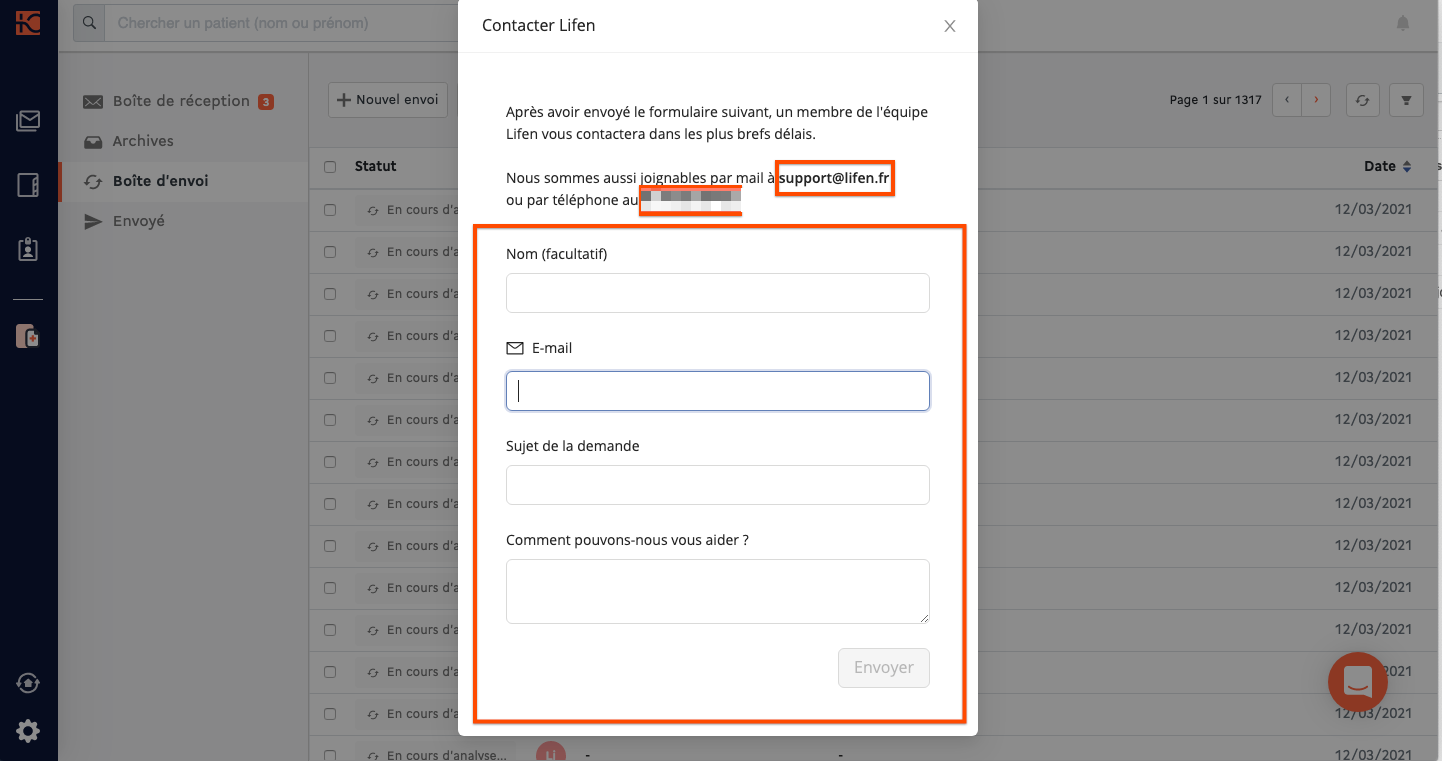
Task: Go to next page arrow
Action: (1316, 100)
